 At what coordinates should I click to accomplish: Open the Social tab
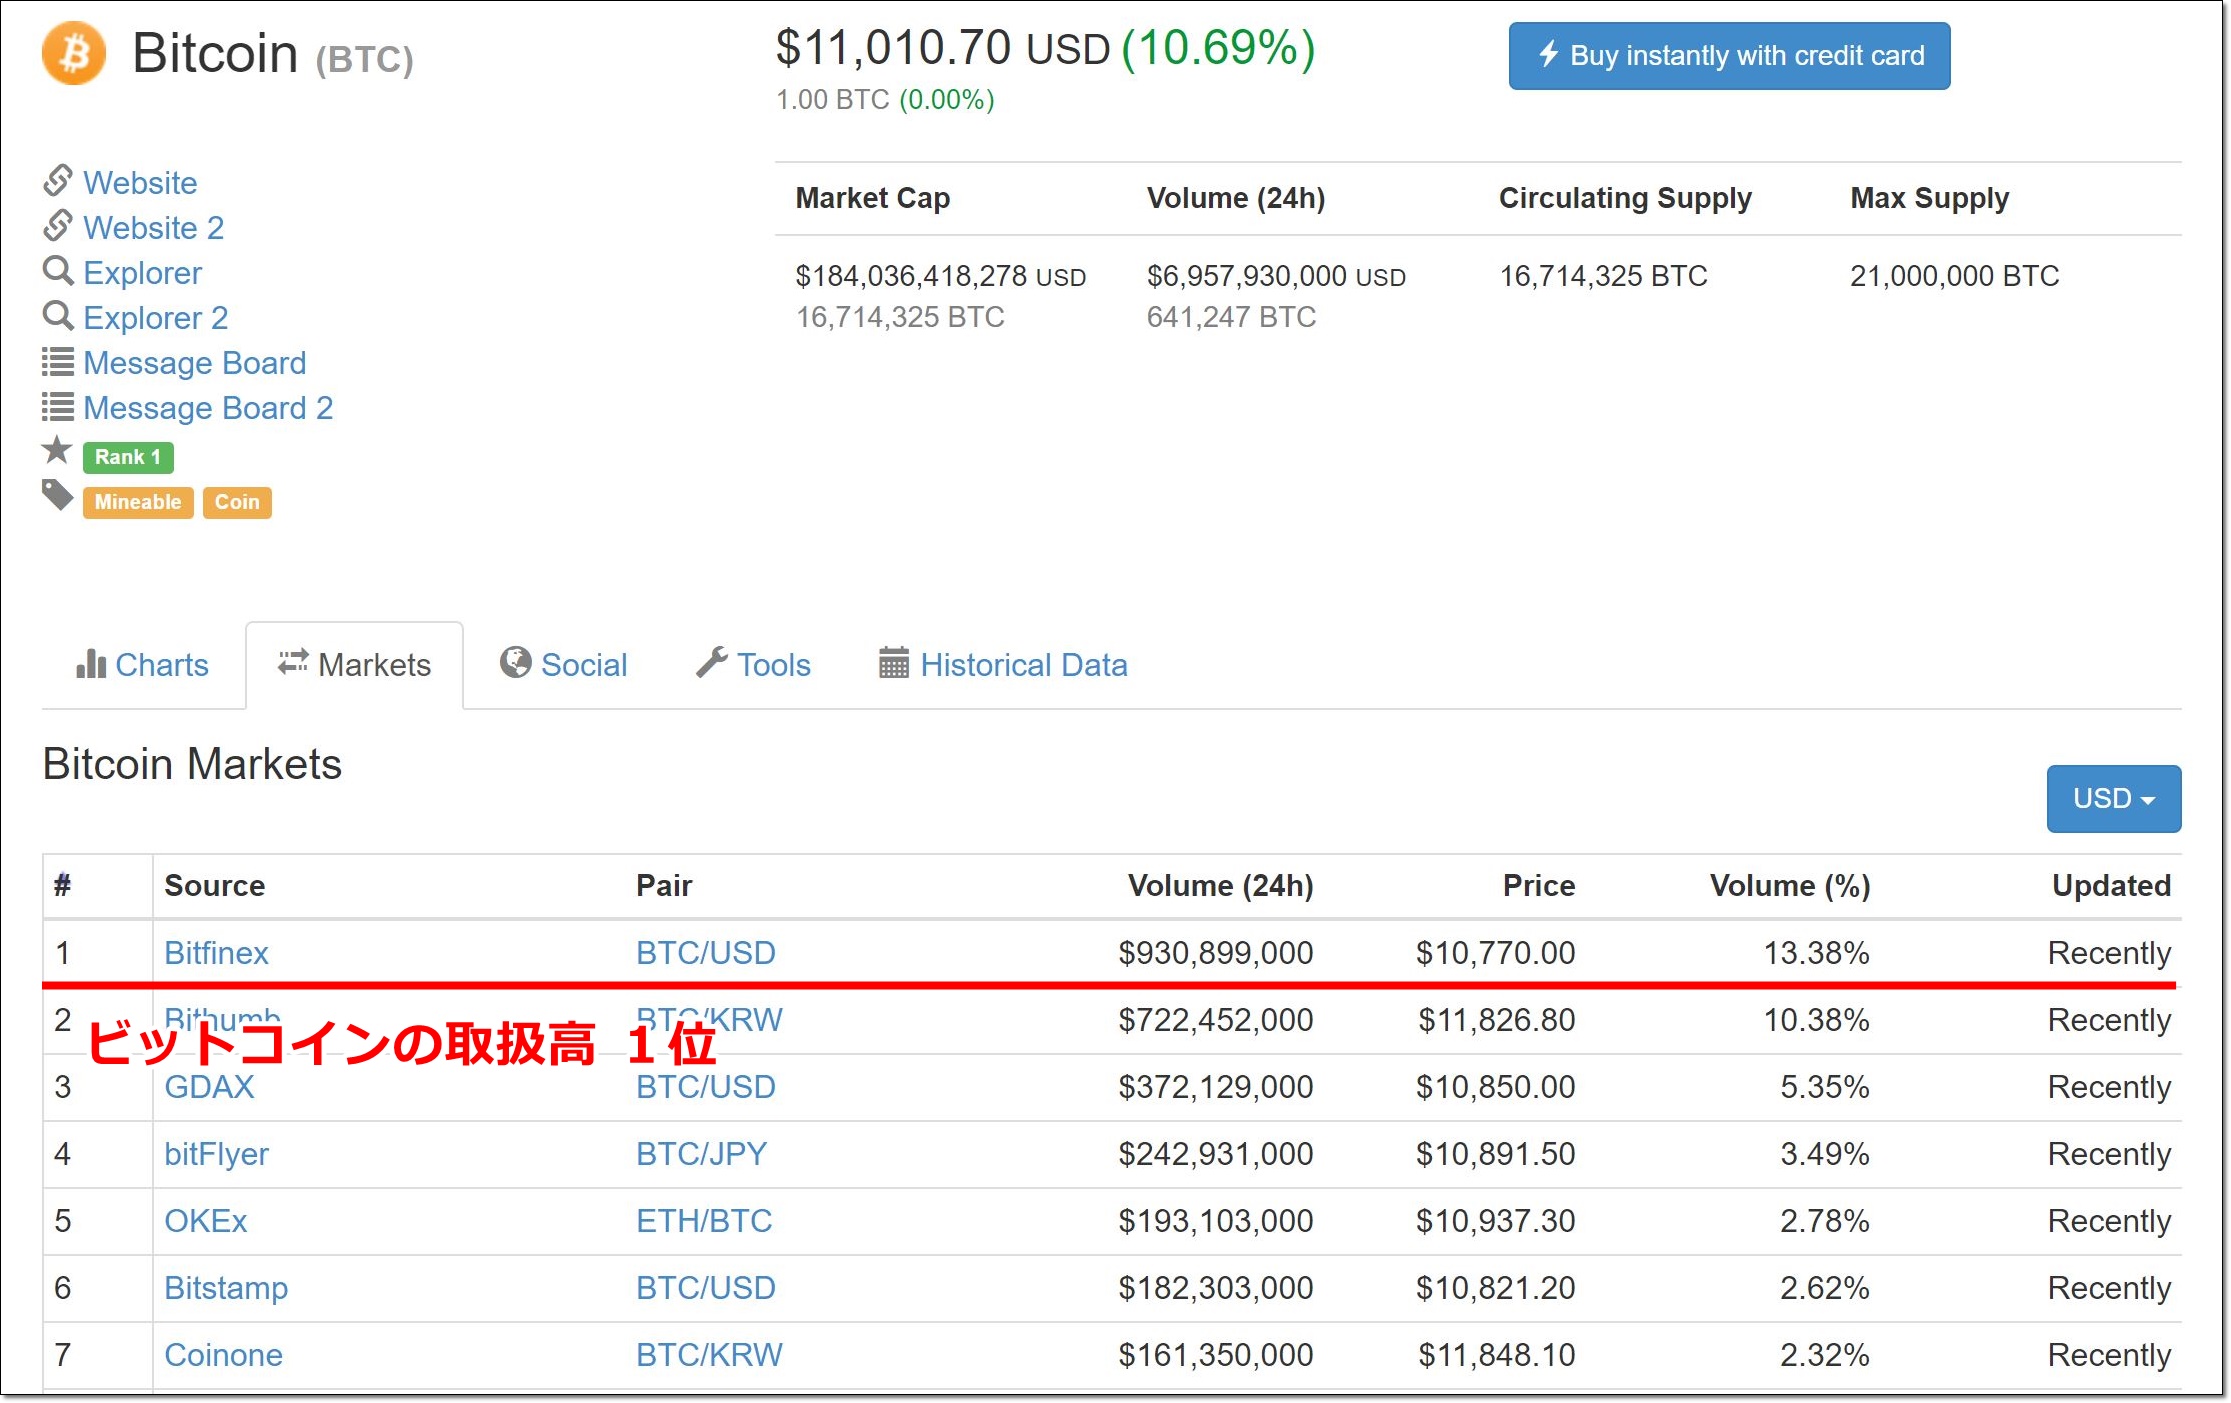(564, 665)
